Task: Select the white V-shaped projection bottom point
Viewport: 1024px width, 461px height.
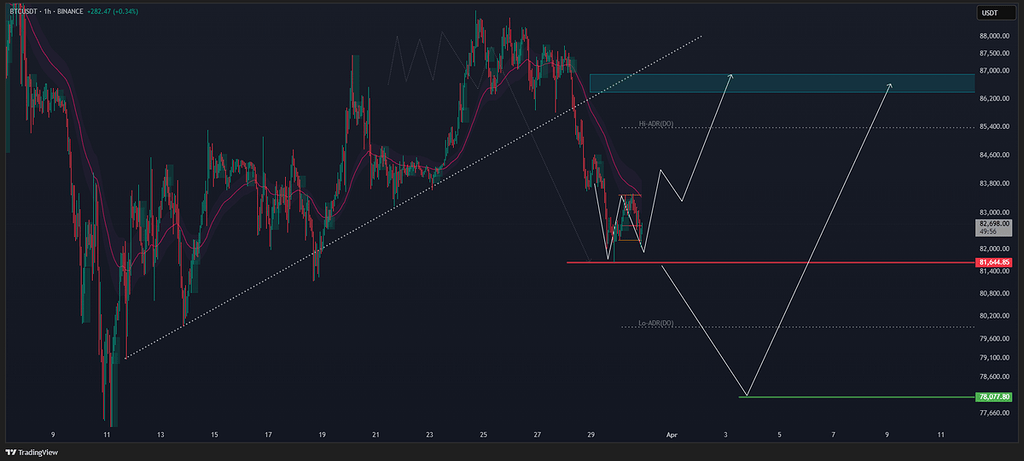Action: pyautogui.click(x=746, y=395)
